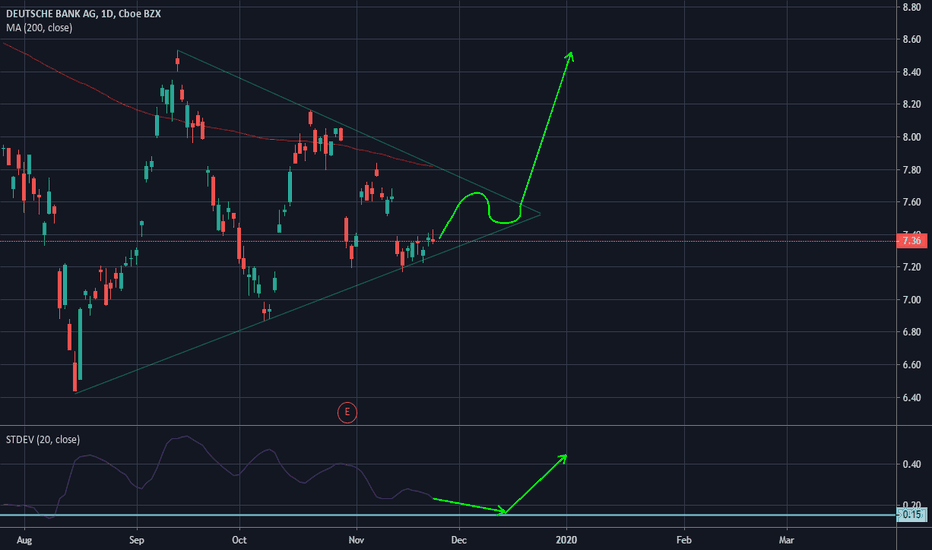
Task: Click the 8.80 price axis label
Action: tap(911, 7)
